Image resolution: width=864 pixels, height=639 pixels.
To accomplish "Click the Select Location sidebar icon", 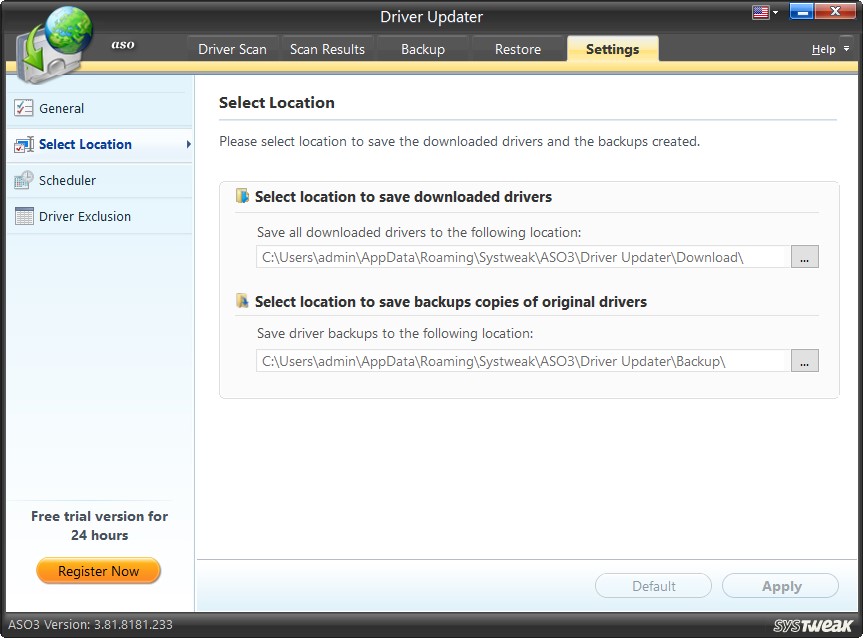I will tap(22, 144).
